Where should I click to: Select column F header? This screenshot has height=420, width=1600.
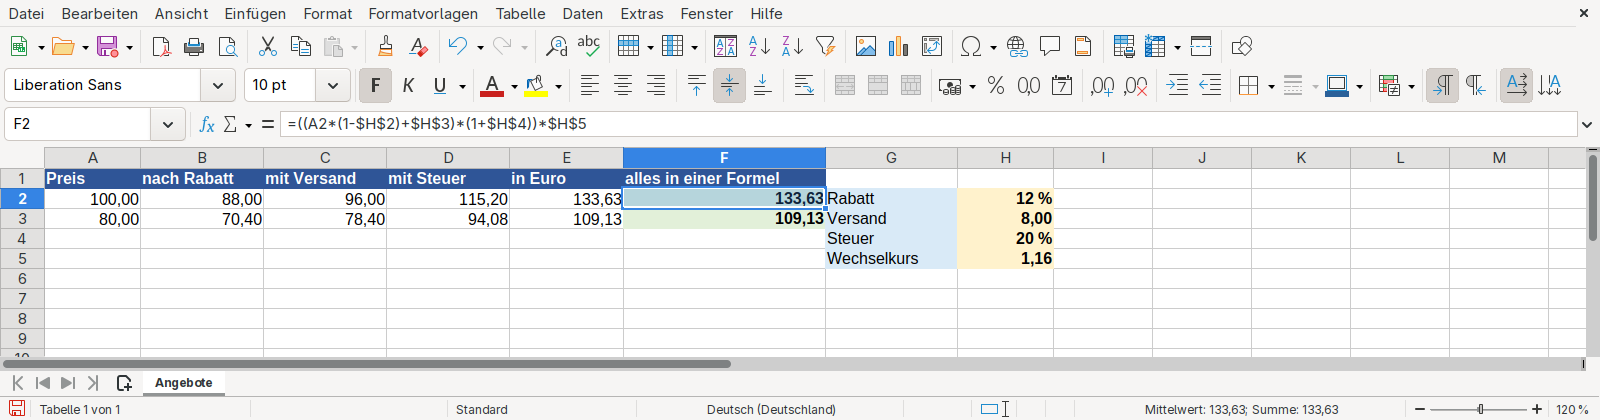click(x=724, y=158)
